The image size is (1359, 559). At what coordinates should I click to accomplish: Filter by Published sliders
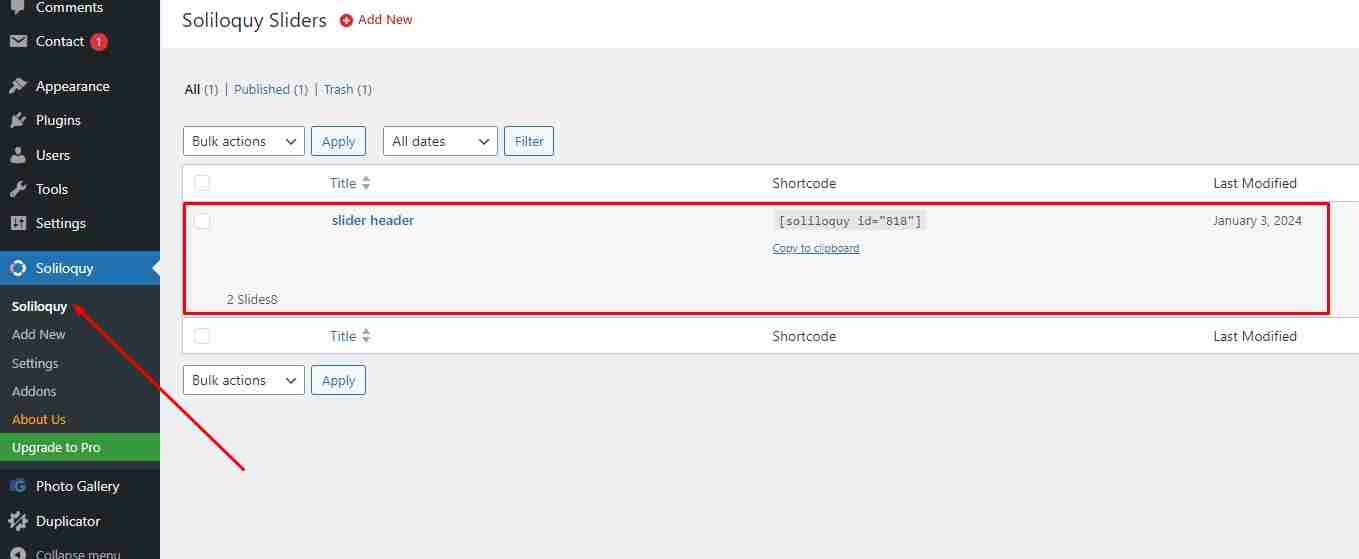pyautogui.click(x=271, y=89)
